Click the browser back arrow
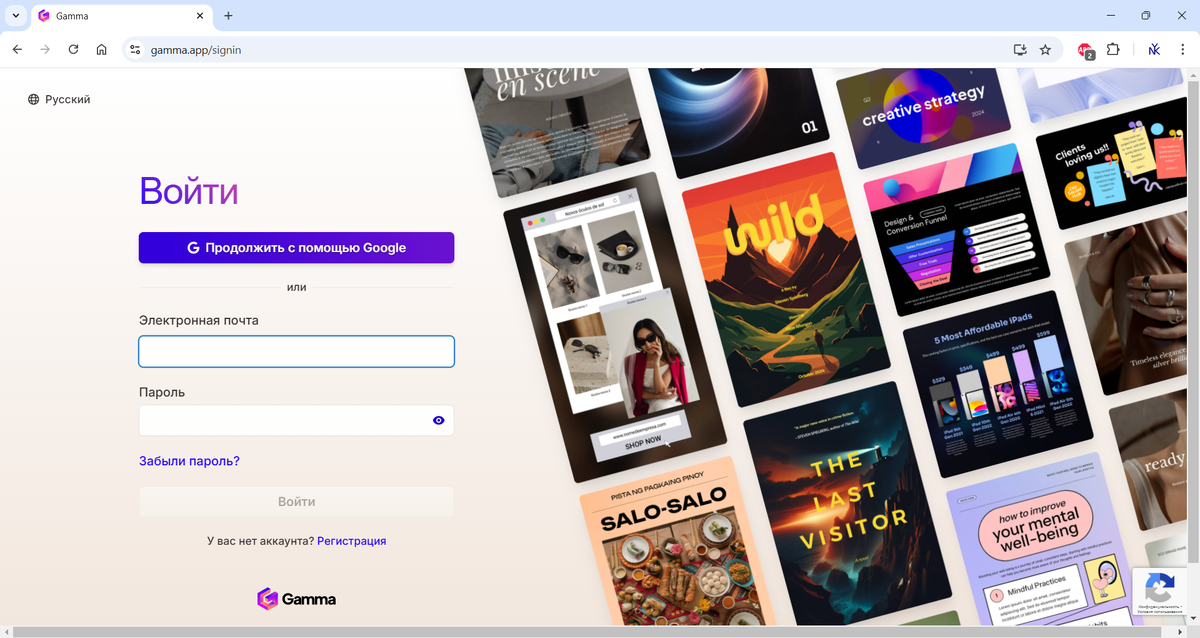Screen dimensions: 1200x638 point(17,49)
